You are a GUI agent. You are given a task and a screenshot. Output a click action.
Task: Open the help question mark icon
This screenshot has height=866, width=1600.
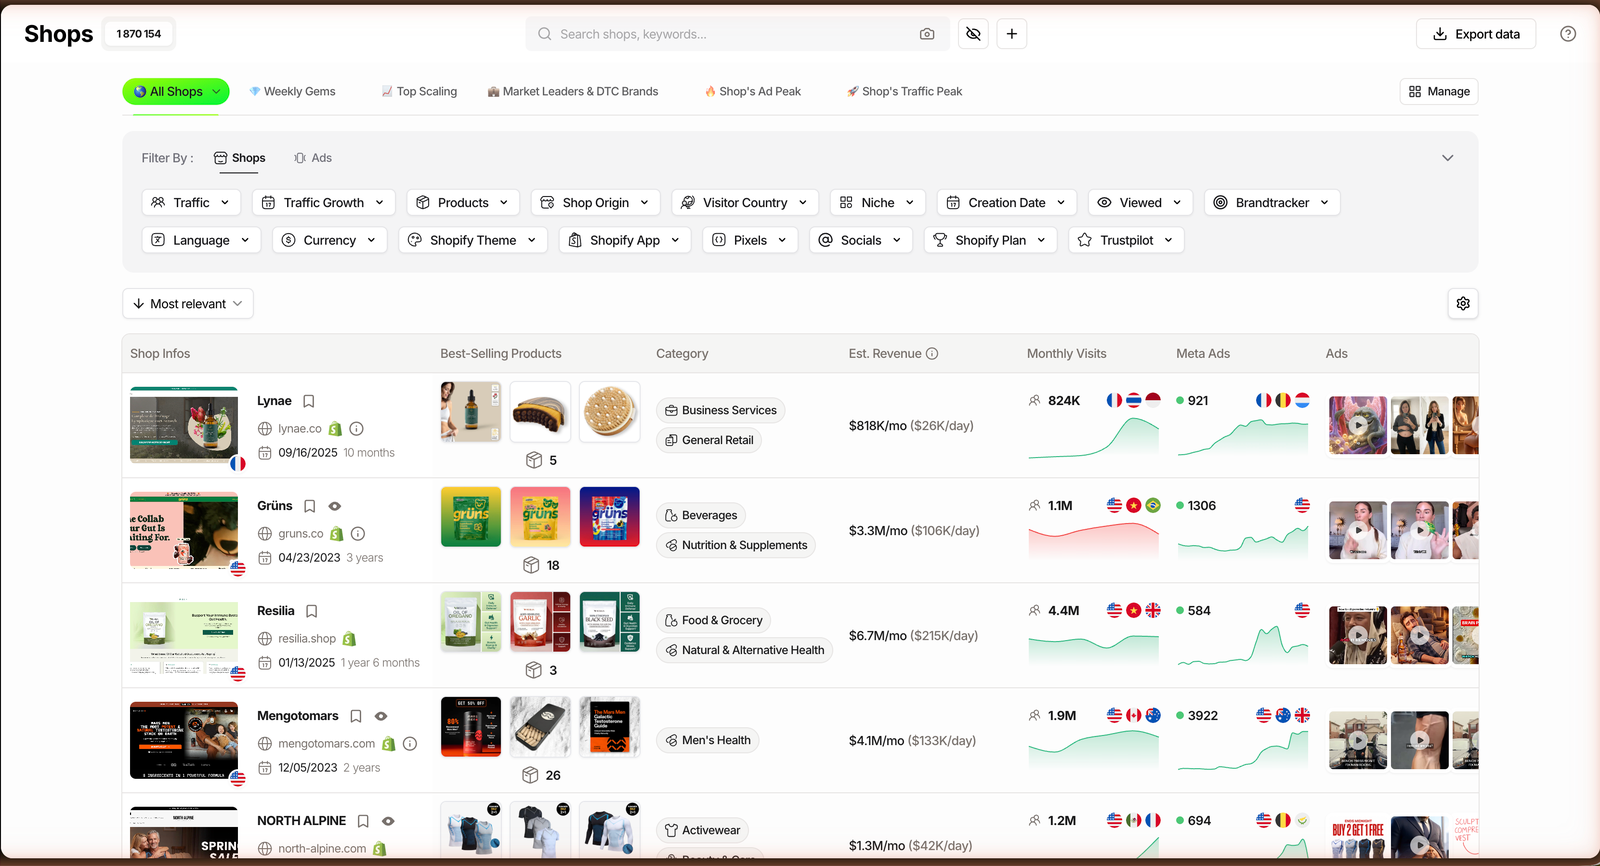(1568, 34)
